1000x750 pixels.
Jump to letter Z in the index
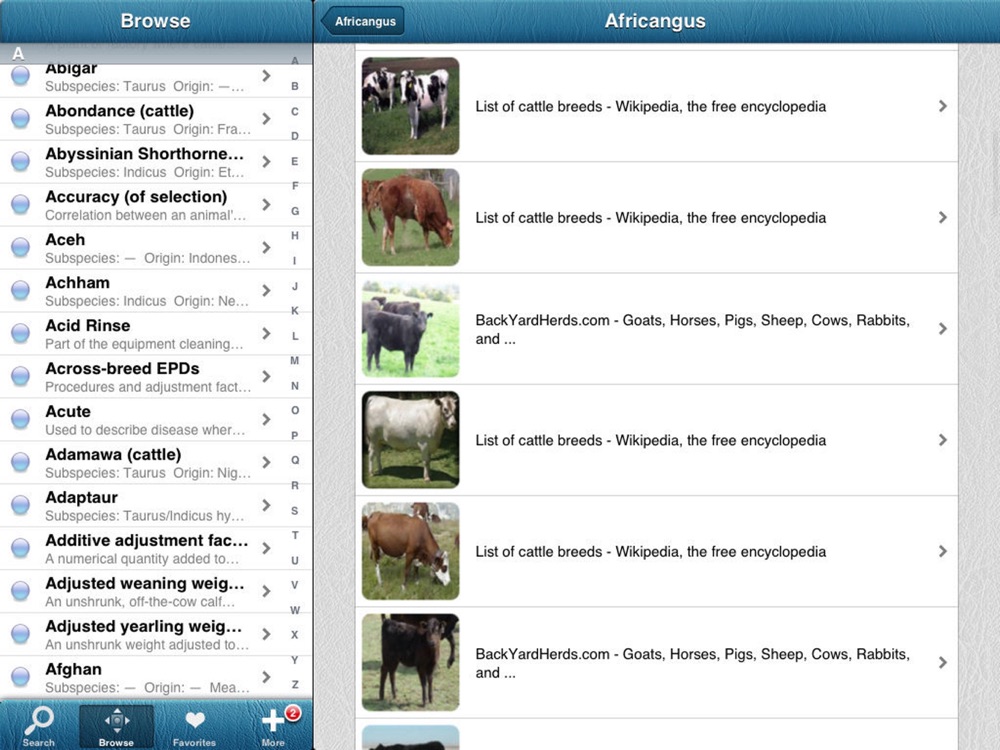click(x=295, y=684)
